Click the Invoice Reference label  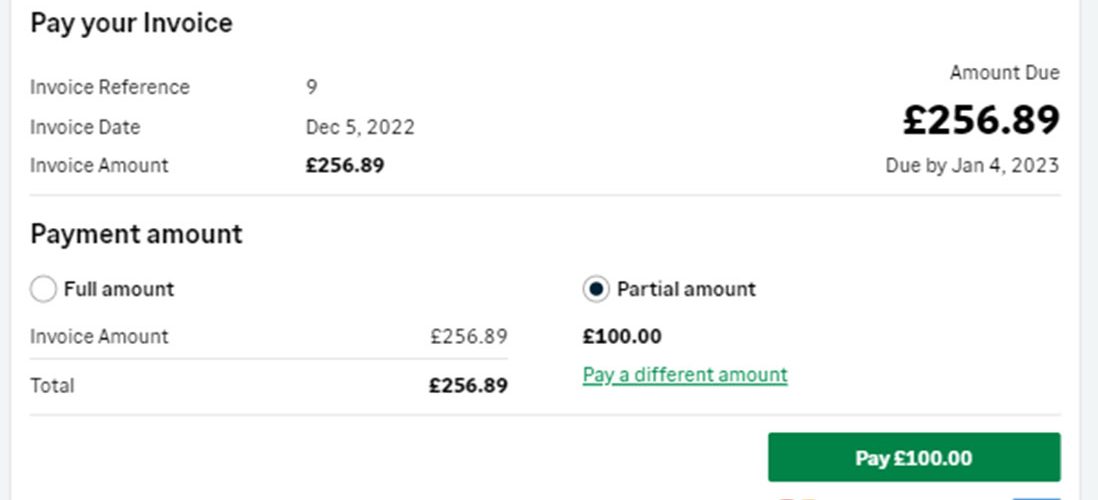coord(109,88)
